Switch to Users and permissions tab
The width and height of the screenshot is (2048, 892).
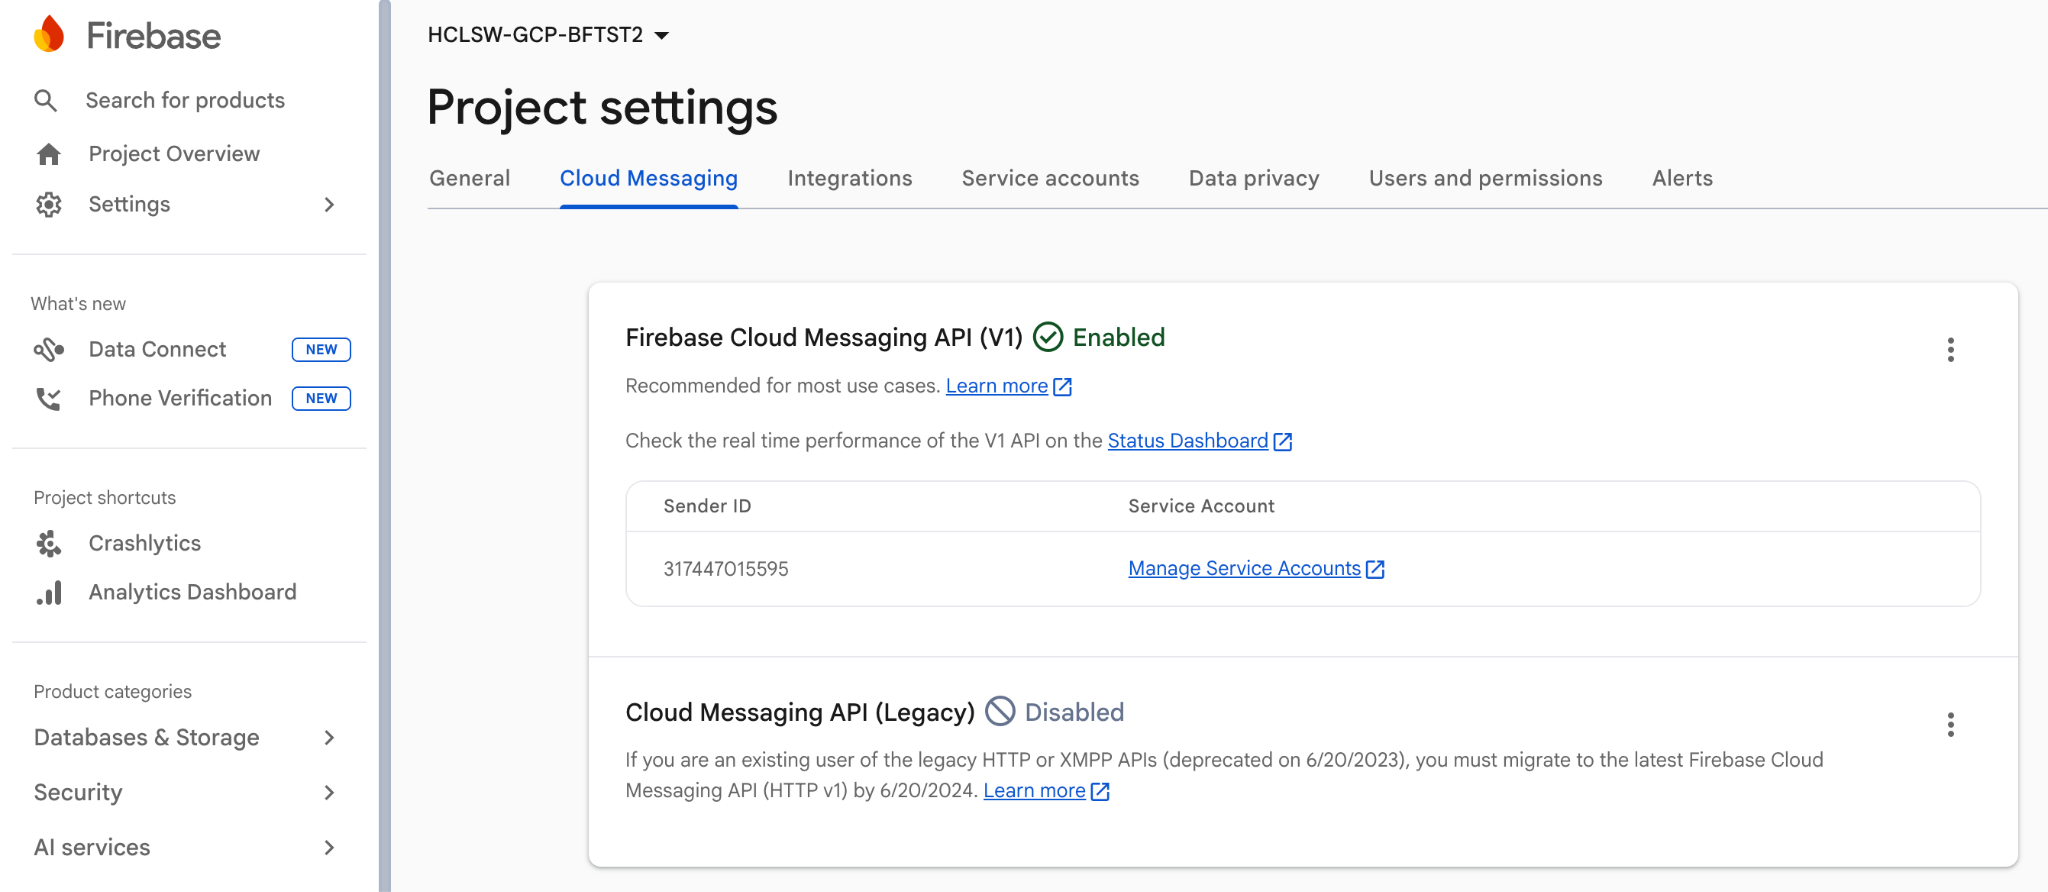tap(1485, 178)
